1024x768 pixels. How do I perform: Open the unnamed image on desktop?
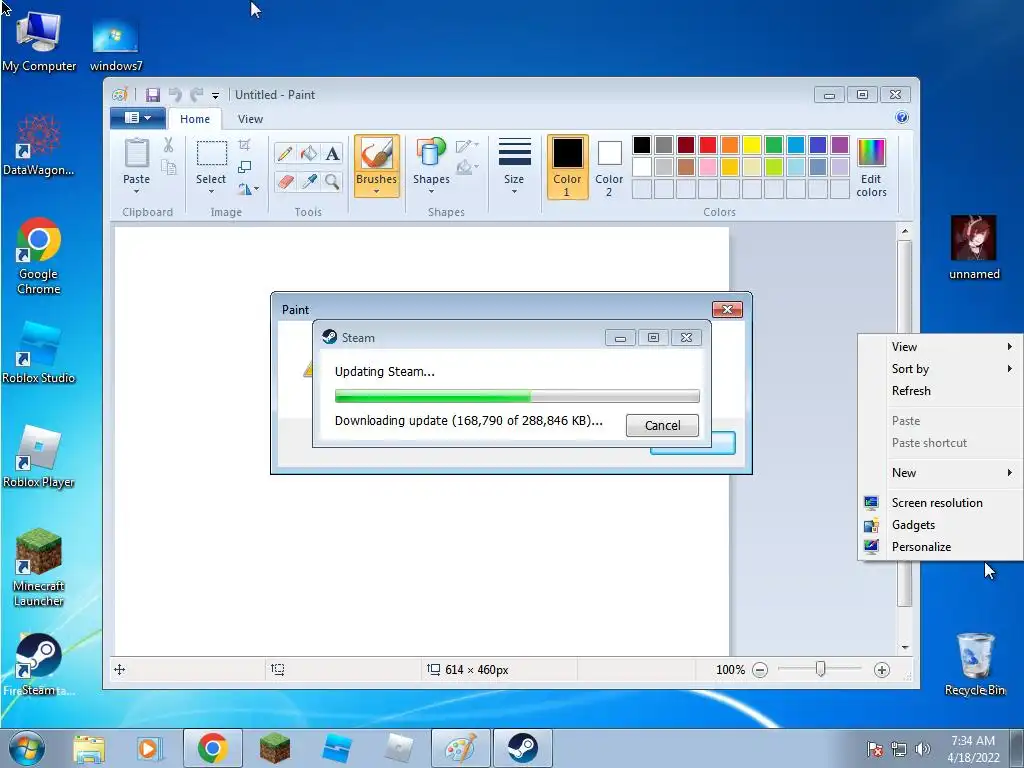[x=974, y=247]
